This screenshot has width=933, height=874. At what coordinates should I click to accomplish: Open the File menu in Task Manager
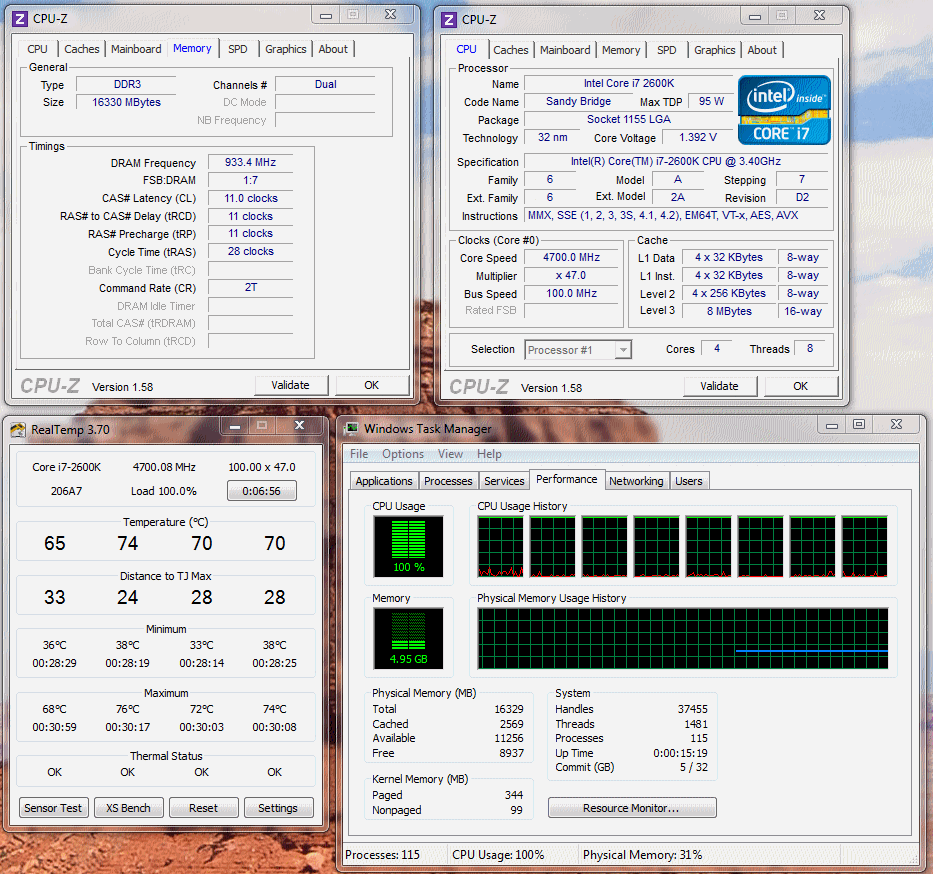[x=359, y=454]
